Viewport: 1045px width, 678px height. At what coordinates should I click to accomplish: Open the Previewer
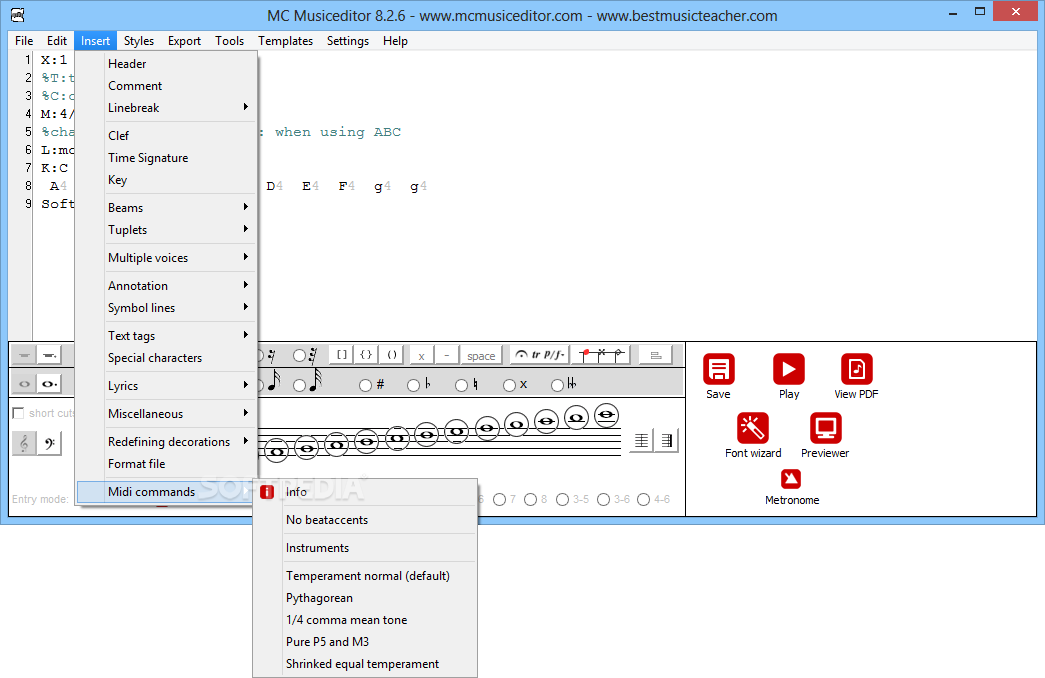click(826, 428)
